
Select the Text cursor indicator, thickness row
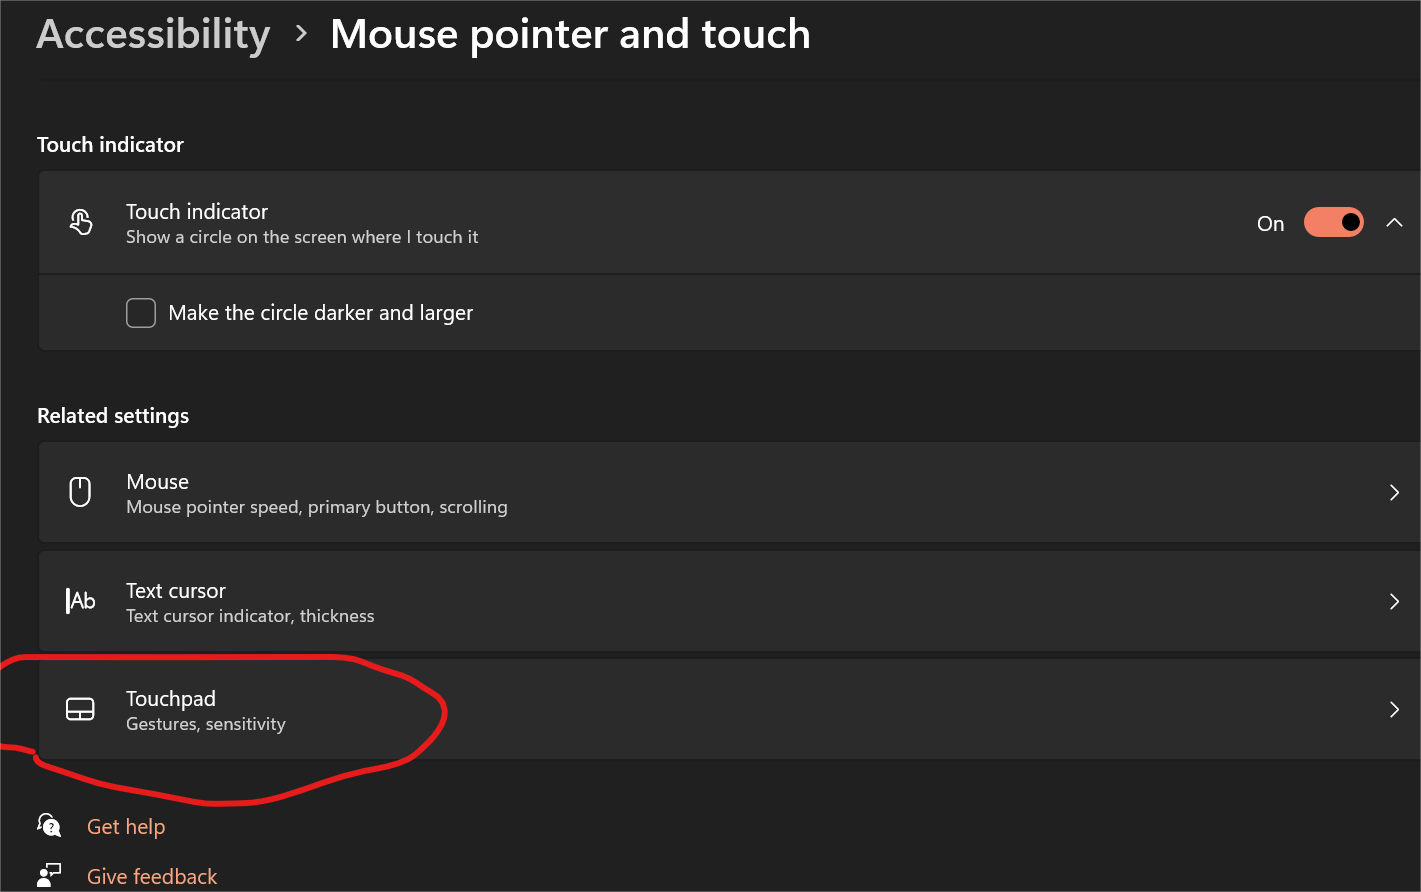[729, 601]
